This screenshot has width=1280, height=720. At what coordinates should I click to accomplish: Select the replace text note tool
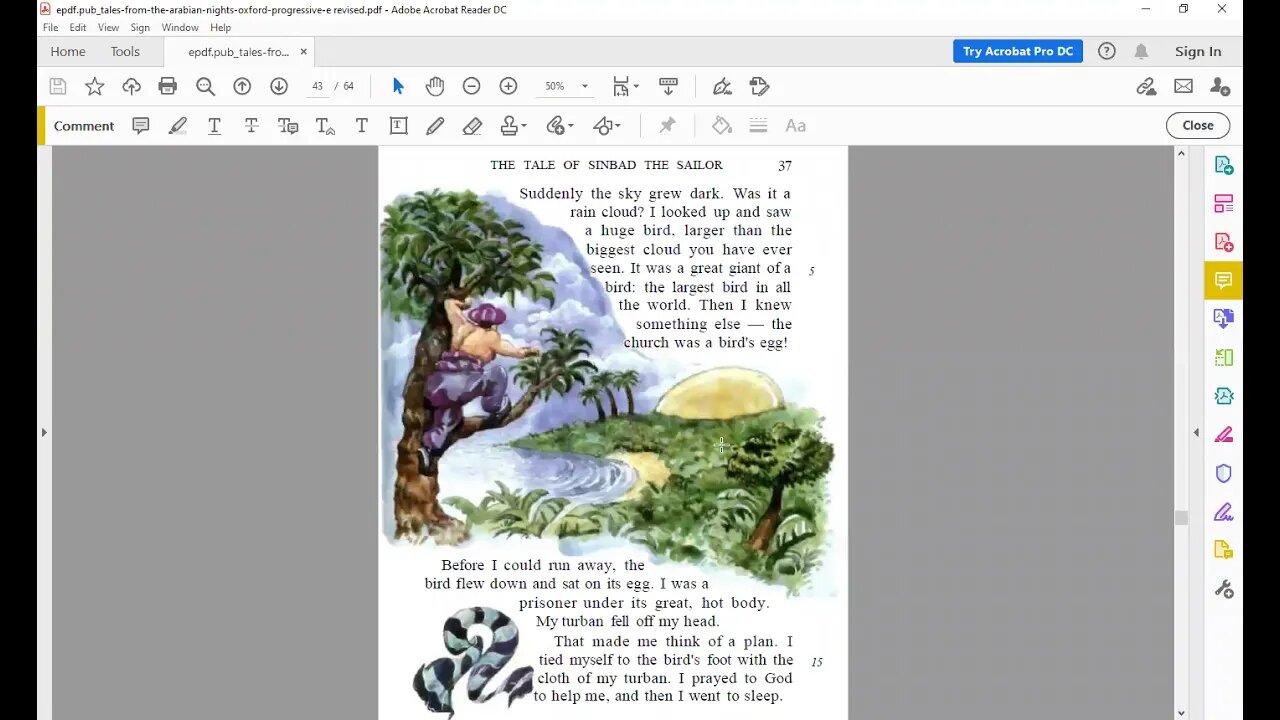pos(288,126)
